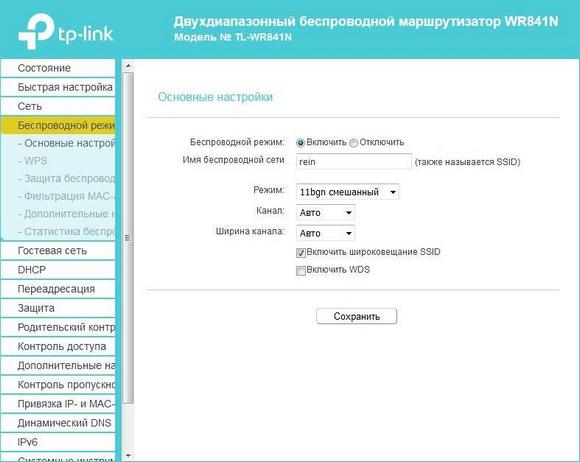Open the Режим dropdown 11bgn смешанный
580x462 pixels.
tap(347, 192)
